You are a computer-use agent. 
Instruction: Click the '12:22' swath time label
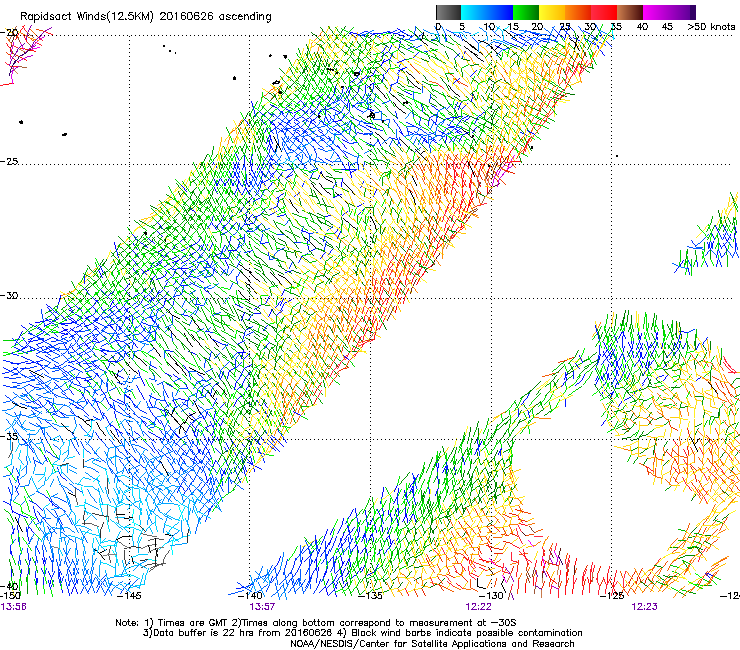pyautogui.click(x=478, y=607)
